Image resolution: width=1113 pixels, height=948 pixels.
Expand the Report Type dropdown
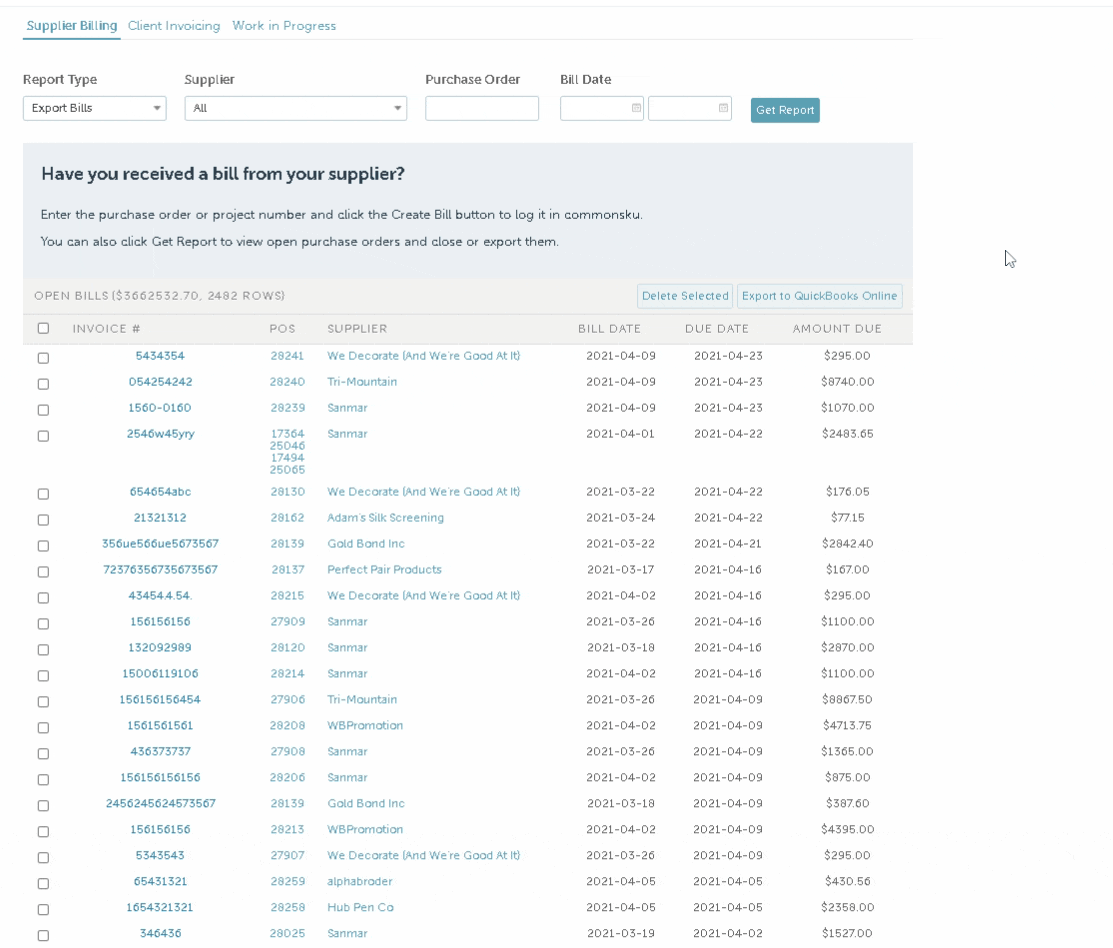(94, 108)
